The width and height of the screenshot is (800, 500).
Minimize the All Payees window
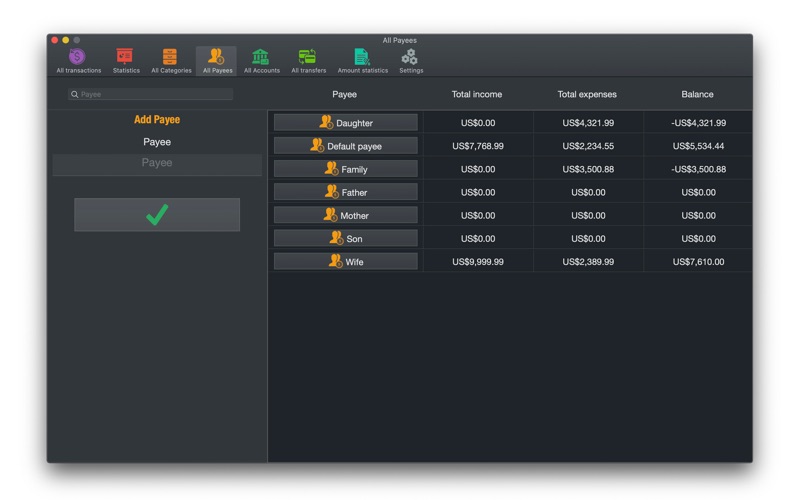(66, 40)
